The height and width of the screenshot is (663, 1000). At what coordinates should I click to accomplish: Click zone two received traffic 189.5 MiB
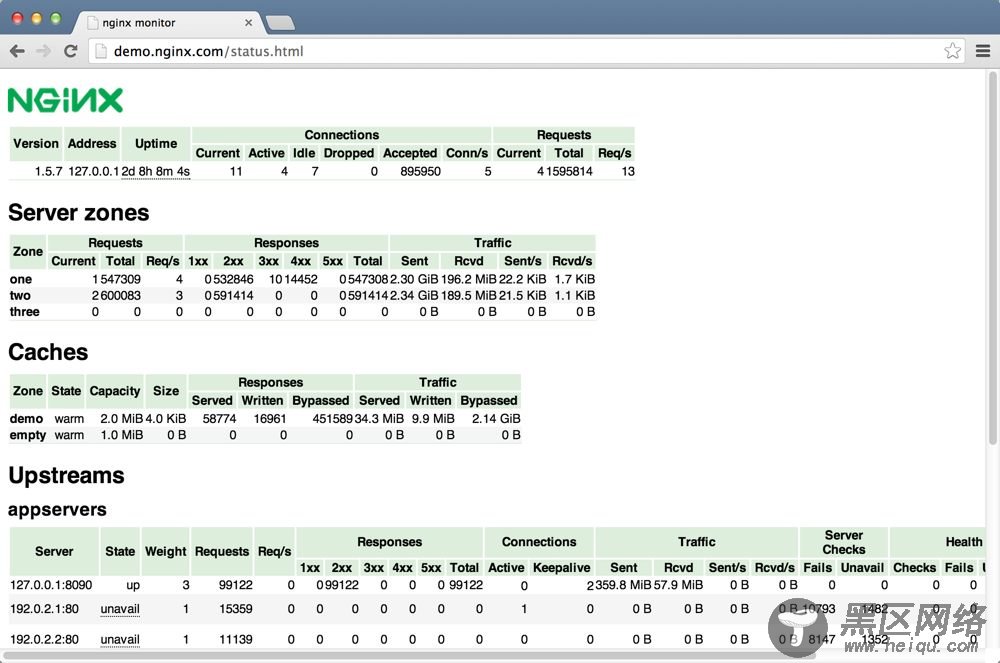point(469,296)
